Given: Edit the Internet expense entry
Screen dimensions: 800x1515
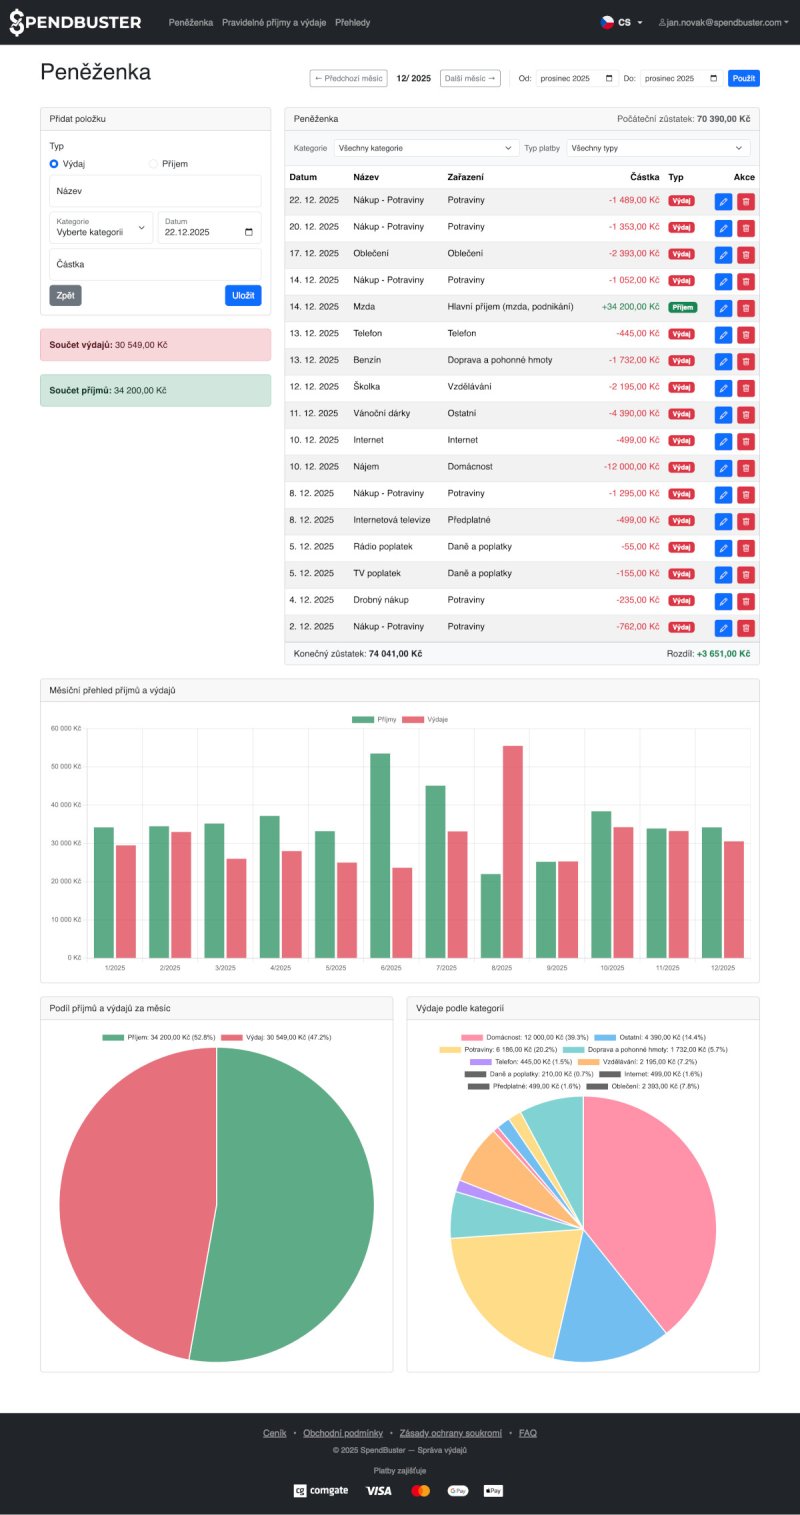Looking at the screenshot, I should (x=722, y=440).
